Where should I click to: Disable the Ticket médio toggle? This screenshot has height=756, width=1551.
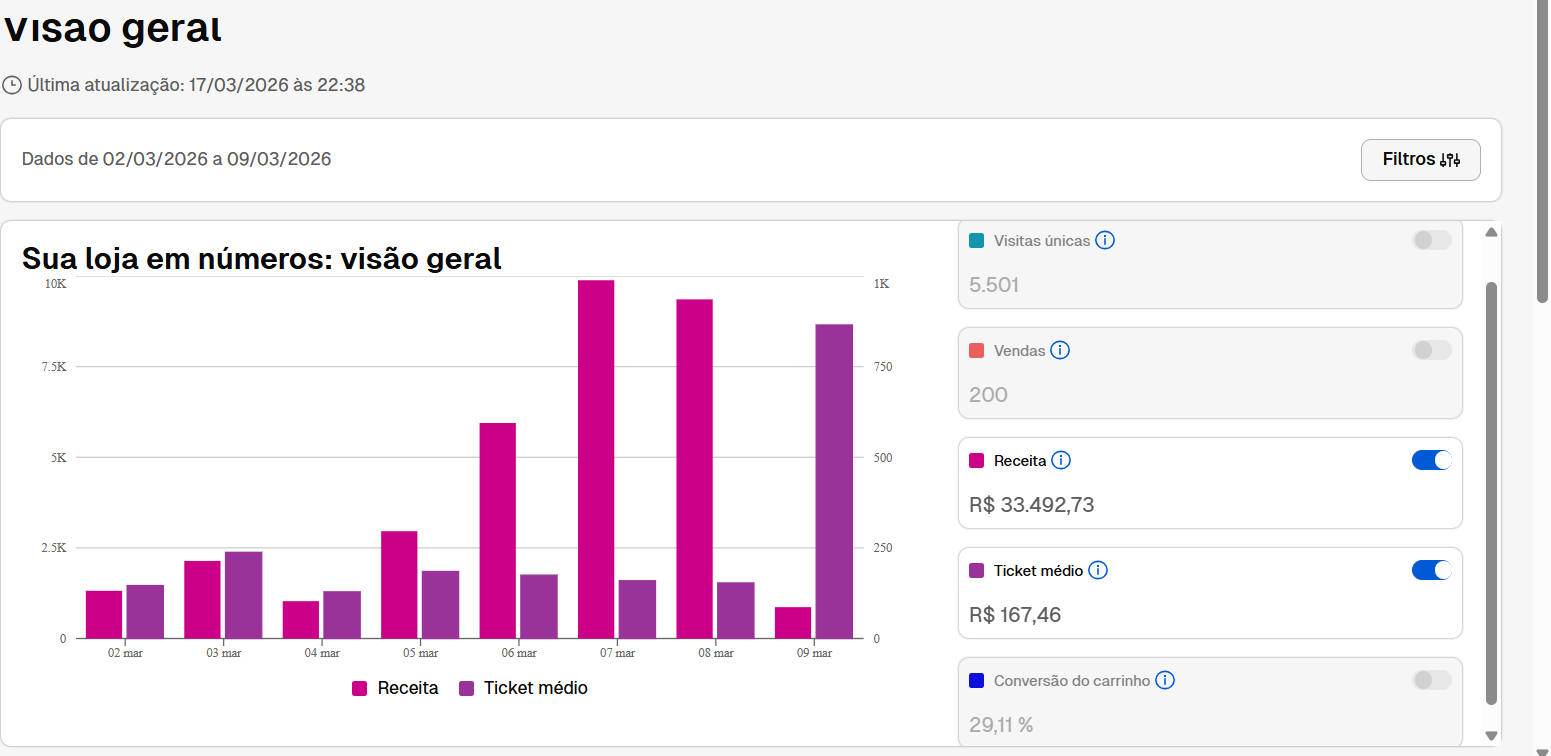(1431, 570)
